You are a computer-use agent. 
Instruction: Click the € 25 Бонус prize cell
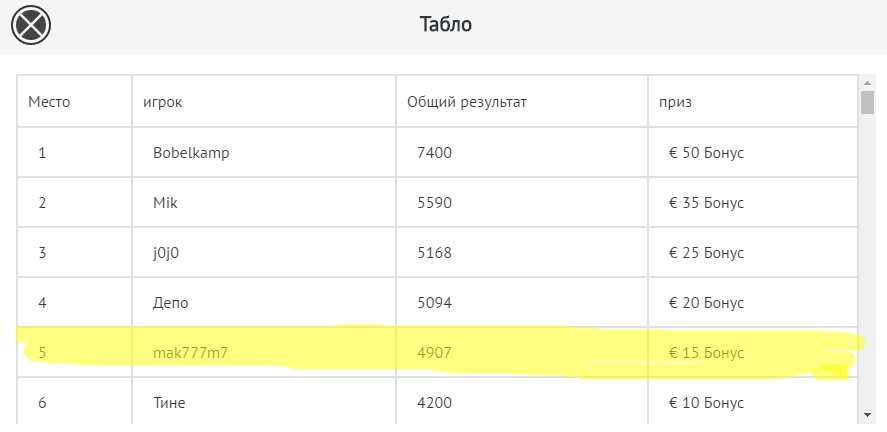[707, 253]
